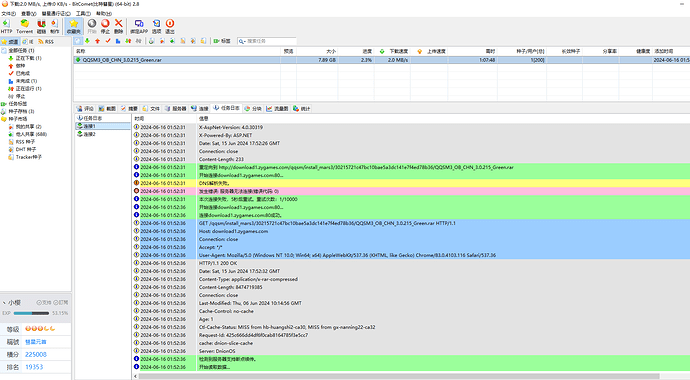690x380 pixels.
Task: Click the log panel horizontal scrollbar
Action: (x=399, y=376)
